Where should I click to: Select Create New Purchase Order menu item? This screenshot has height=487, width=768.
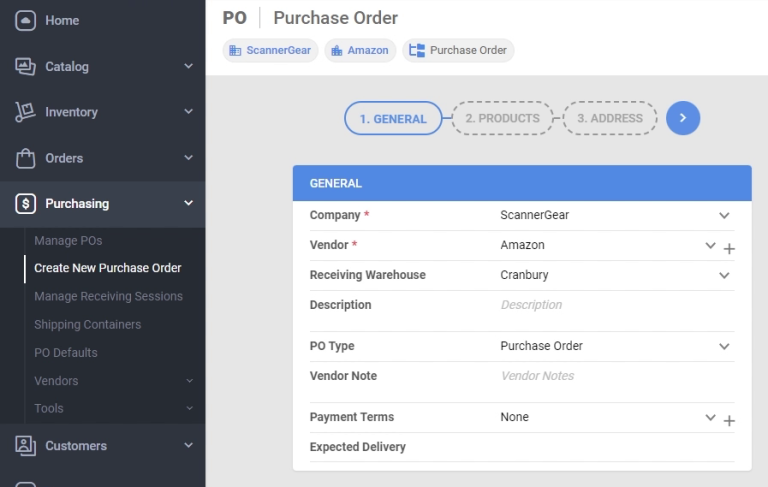click(x=108, y=268)
